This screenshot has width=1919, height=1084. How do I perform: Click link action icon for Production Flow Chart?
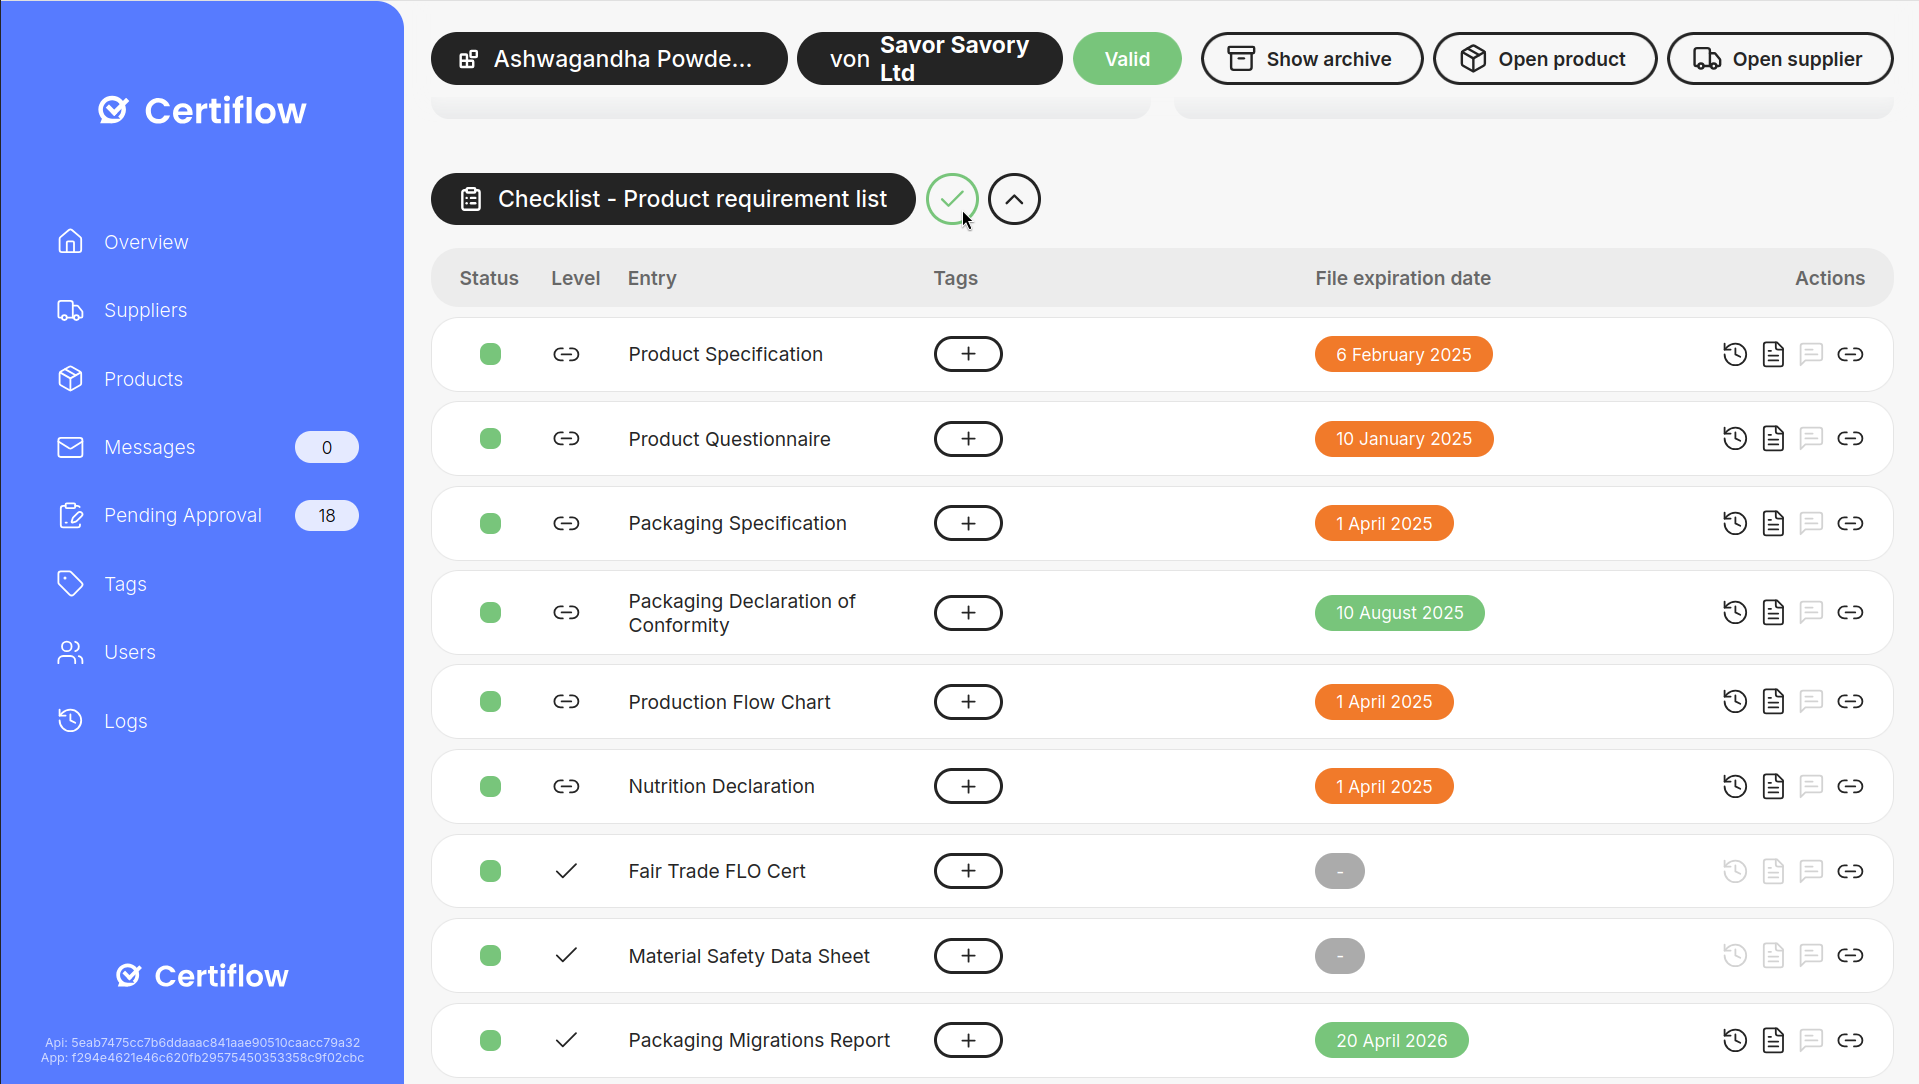(x=1849, y=702)
